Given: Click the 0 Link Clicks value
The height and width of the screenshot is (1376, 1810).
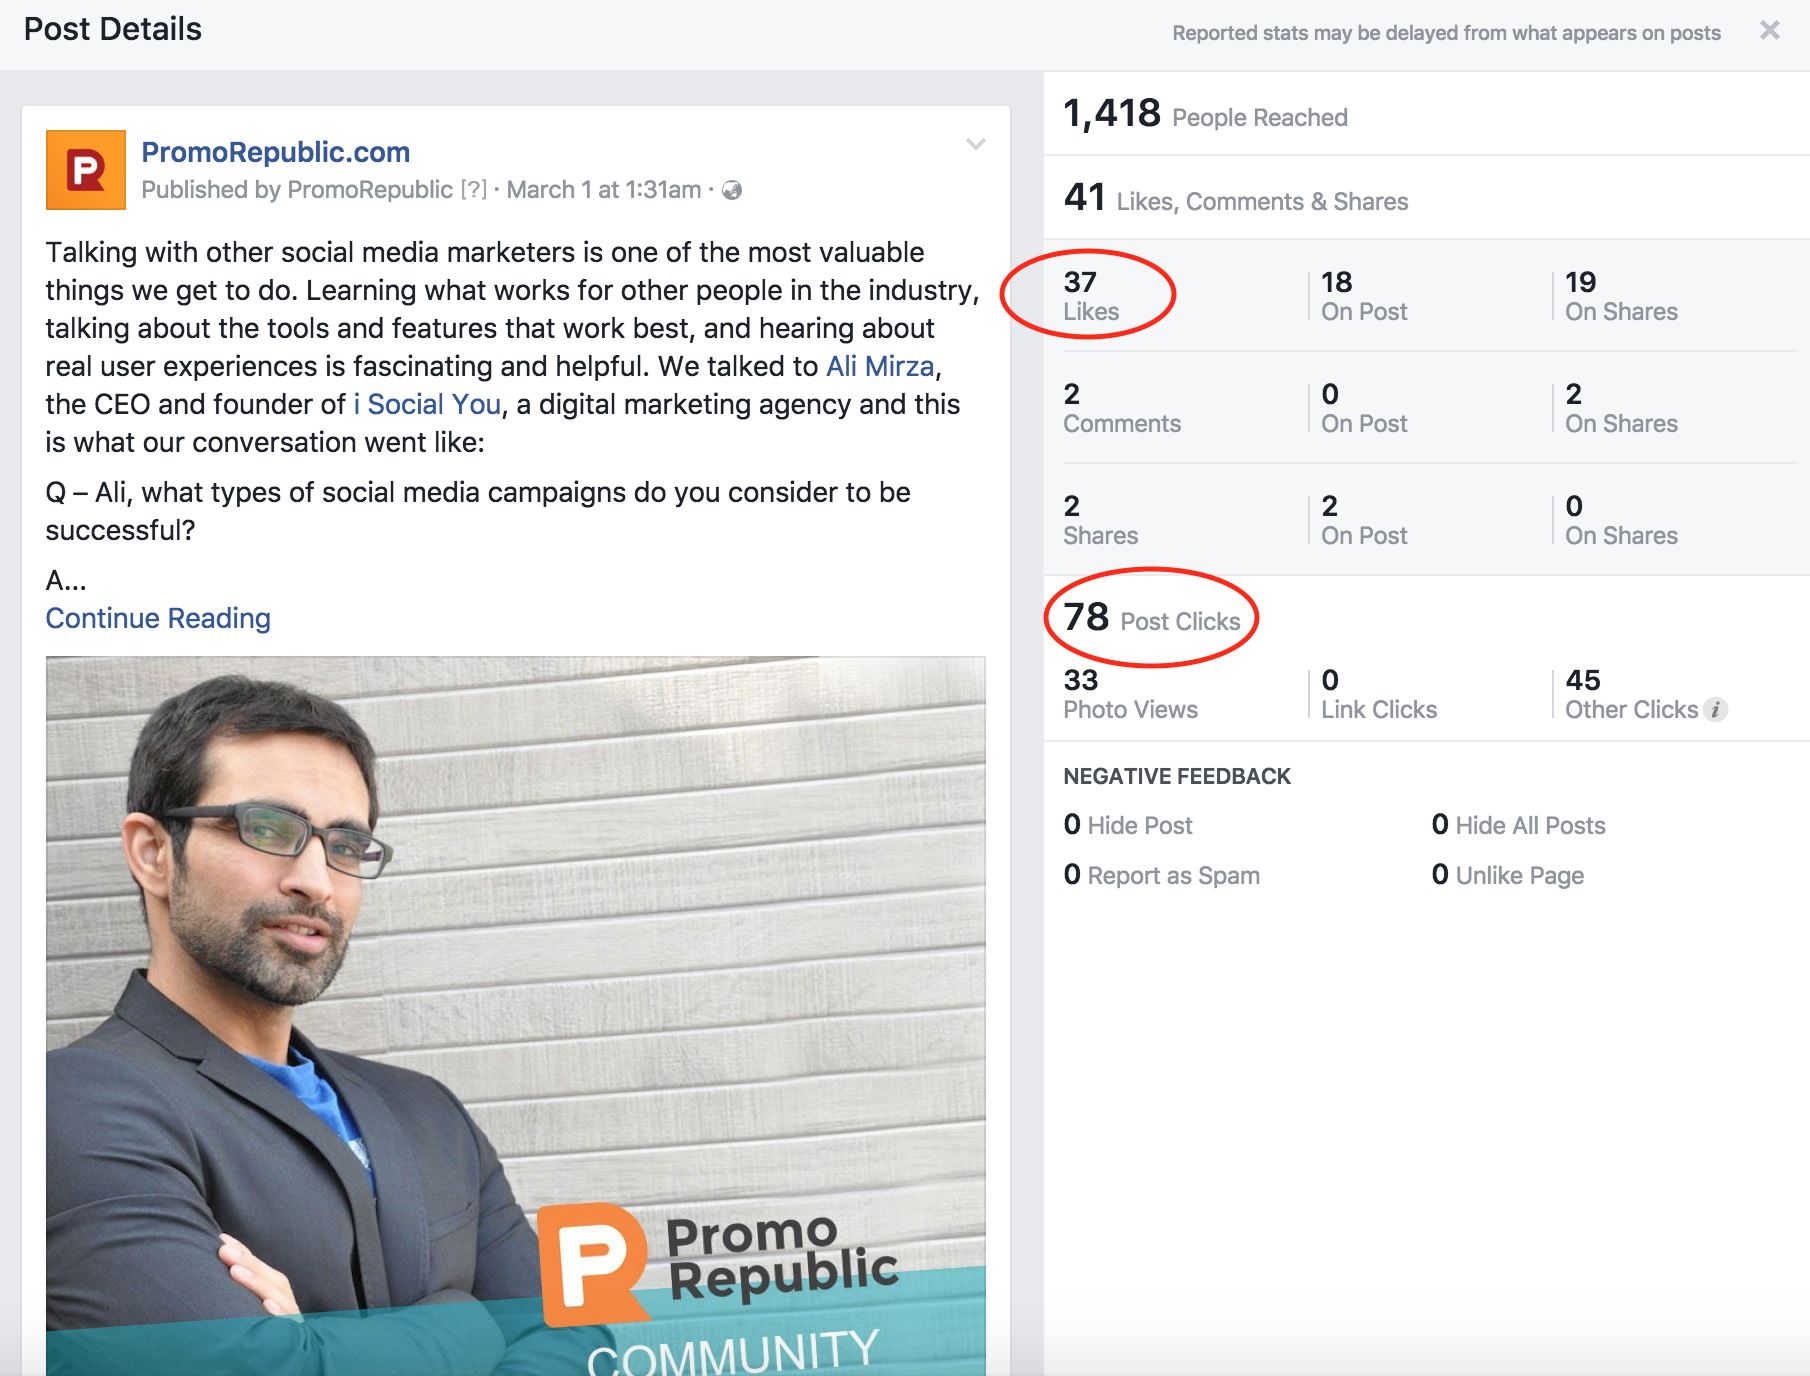Looking at the screenshot, I should 1379,694.
